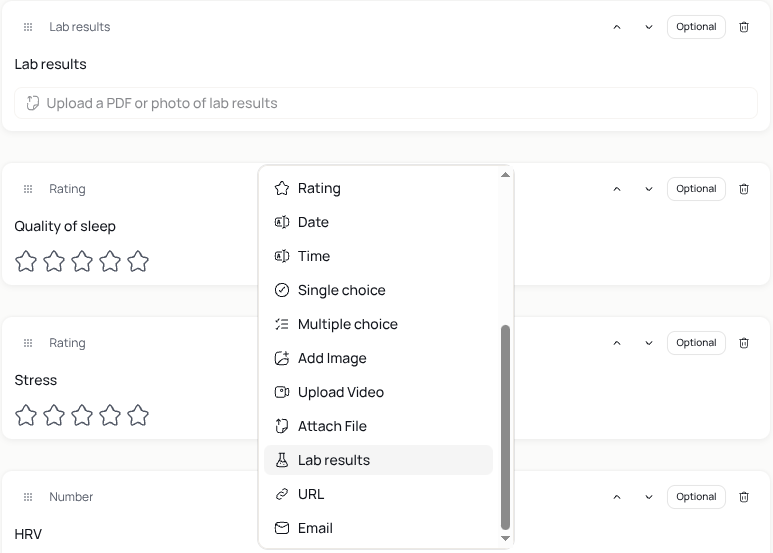
Task: Click the link icon beside URL option
Action: pyautogui.click(x=282, y=494)
